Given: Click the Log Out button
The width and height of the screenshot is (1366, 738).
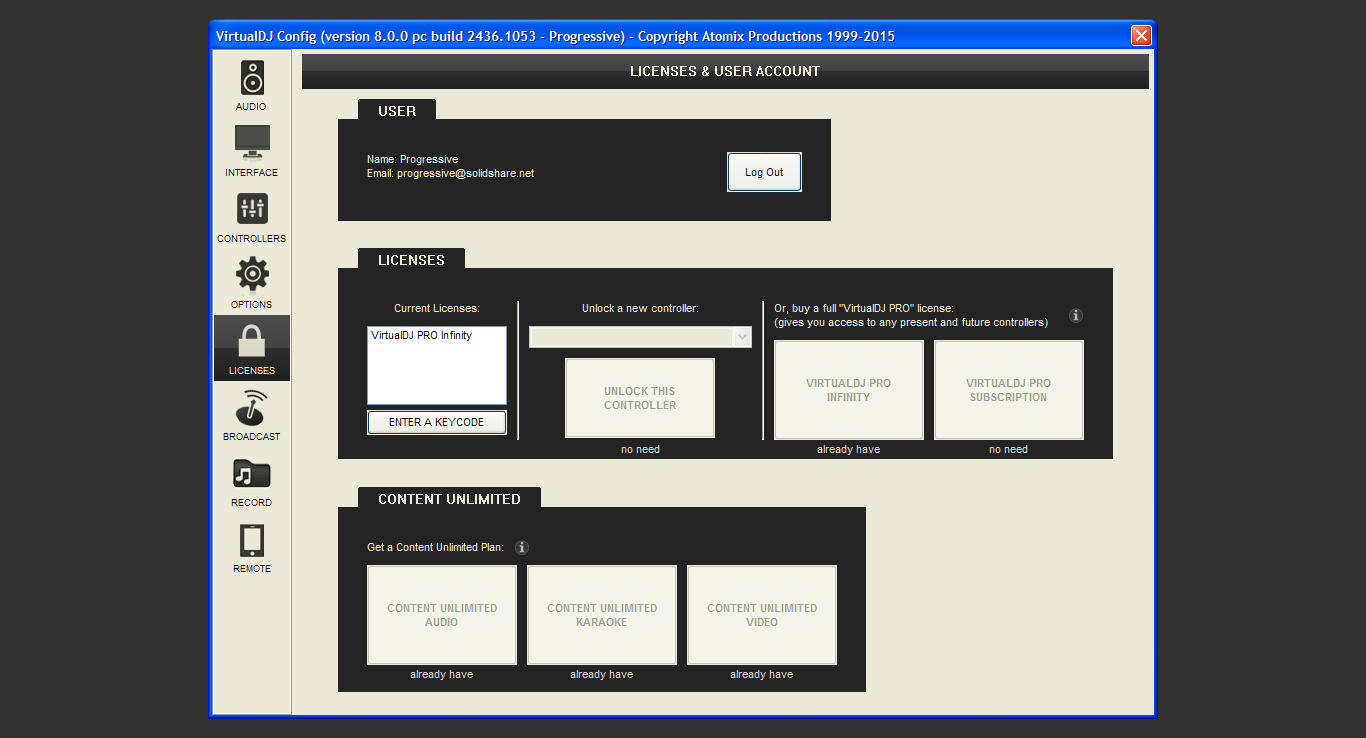Looking at the screenshot, I should pos(764,172).
